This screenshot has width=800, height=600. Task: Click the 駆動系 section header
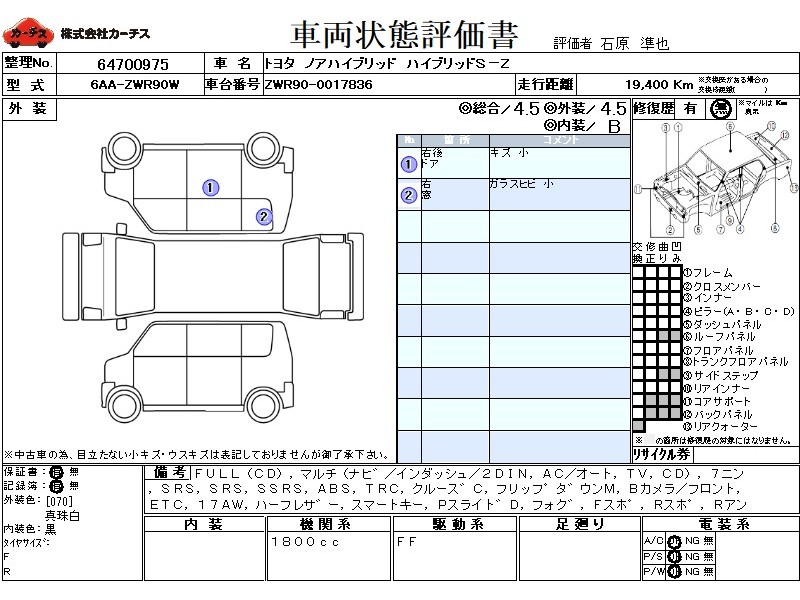point(455,524)
